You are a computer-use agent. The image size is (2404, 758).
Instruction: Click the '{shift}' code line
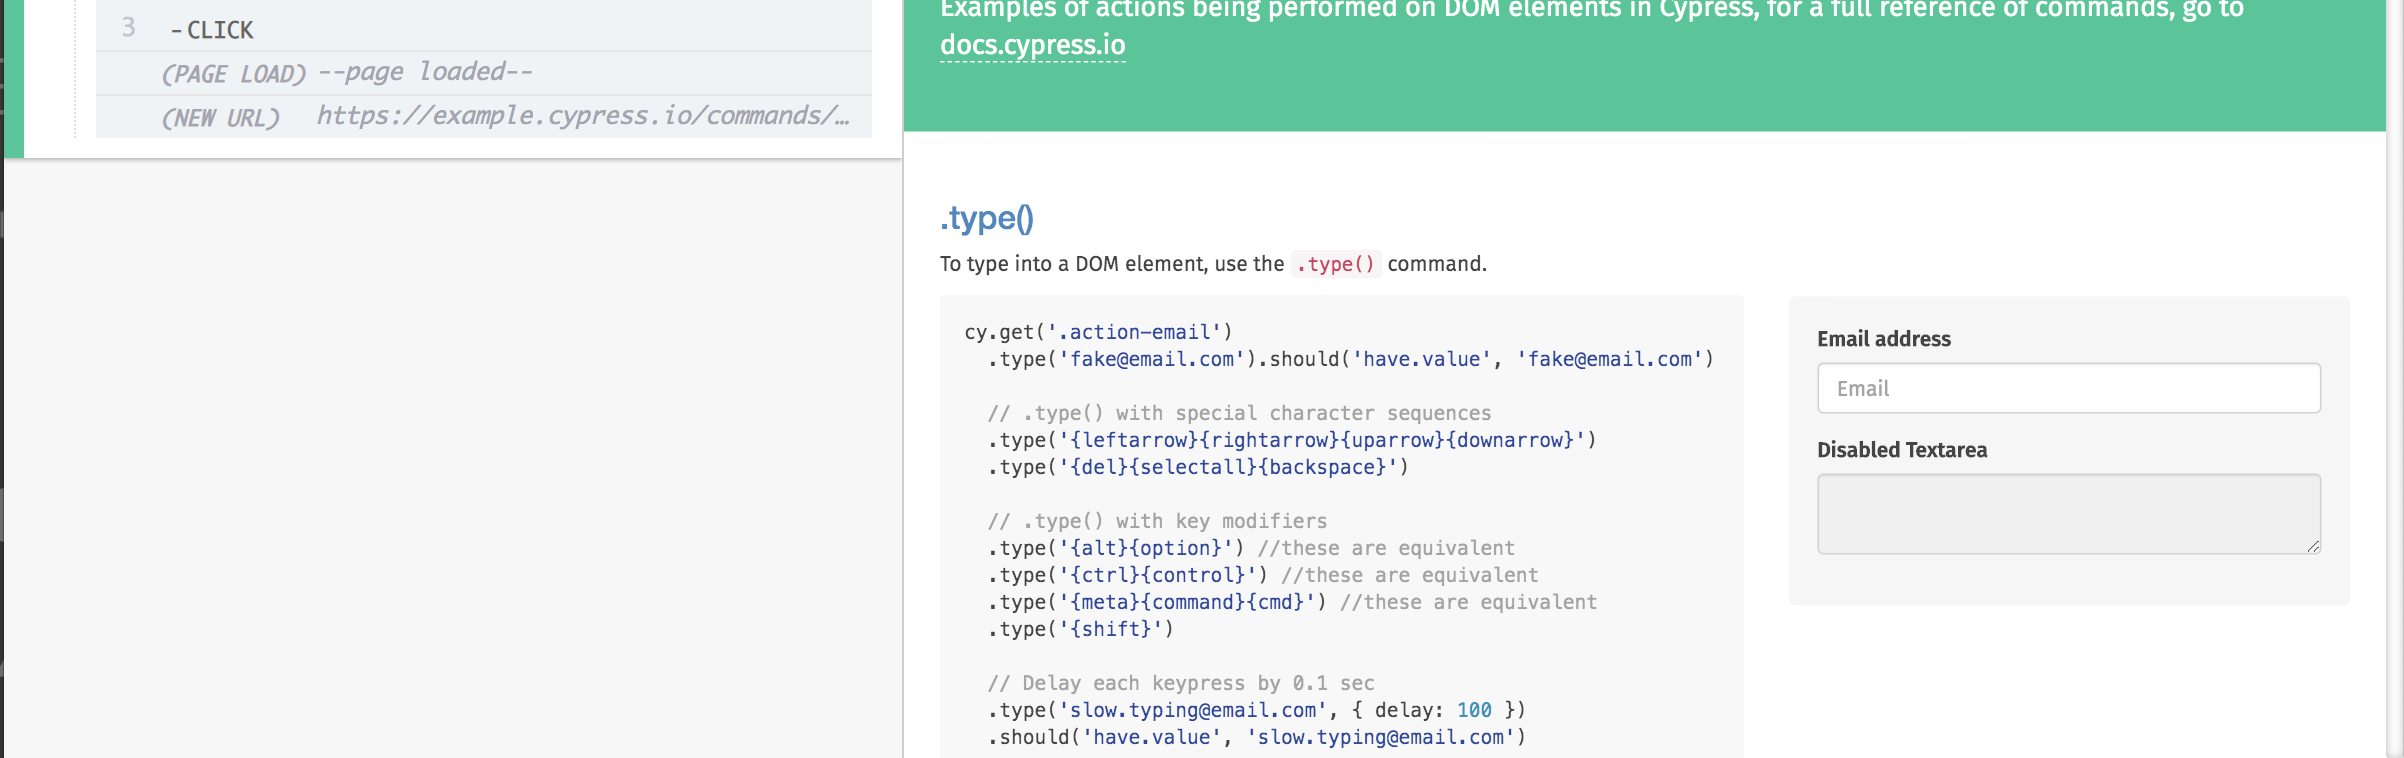[1080, 629]
